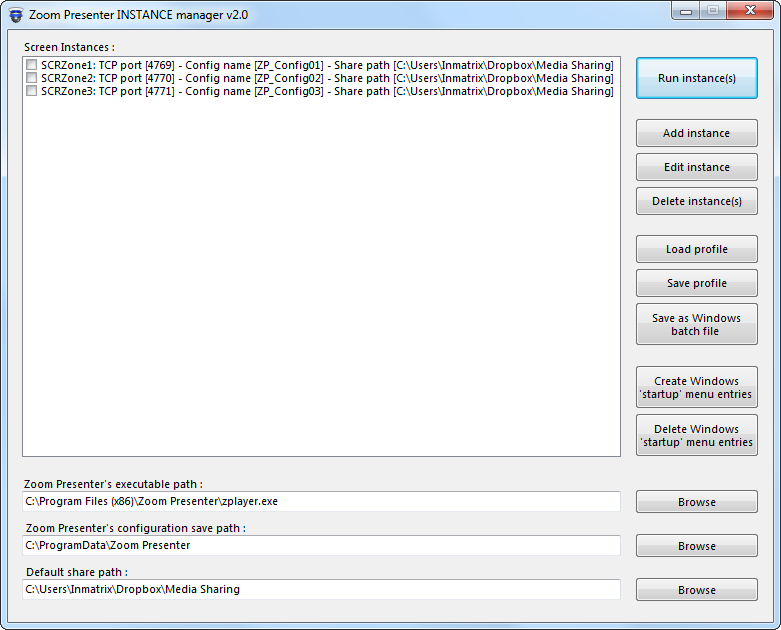Image resolution: width=781 pixels, height=630 pixels.
Task: Close the INSTANCE manager window
Action: (750, 10)
